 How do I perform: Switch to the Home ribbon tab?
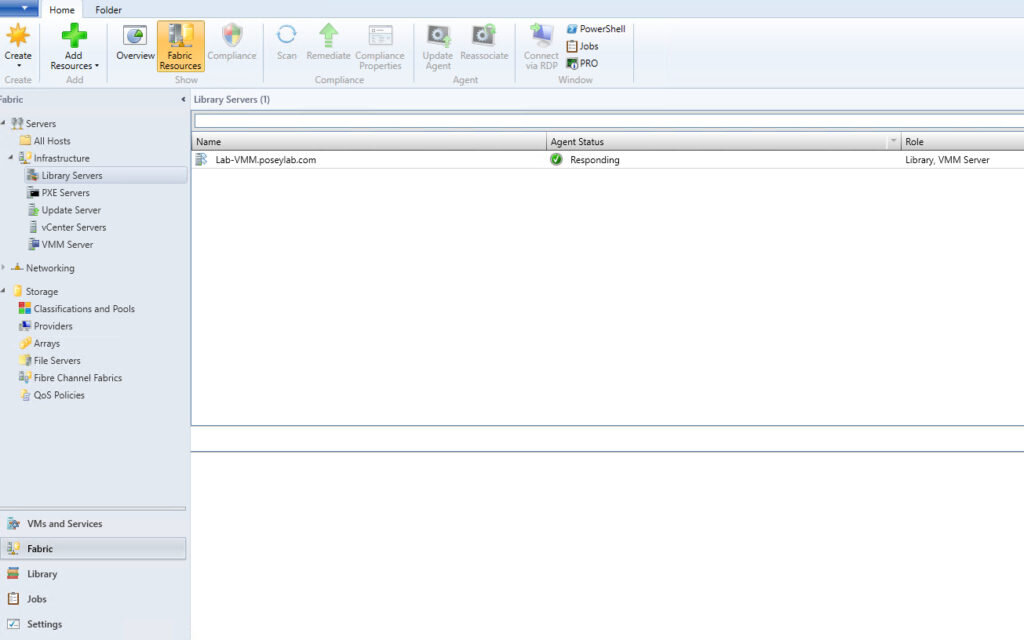[62, 10]
